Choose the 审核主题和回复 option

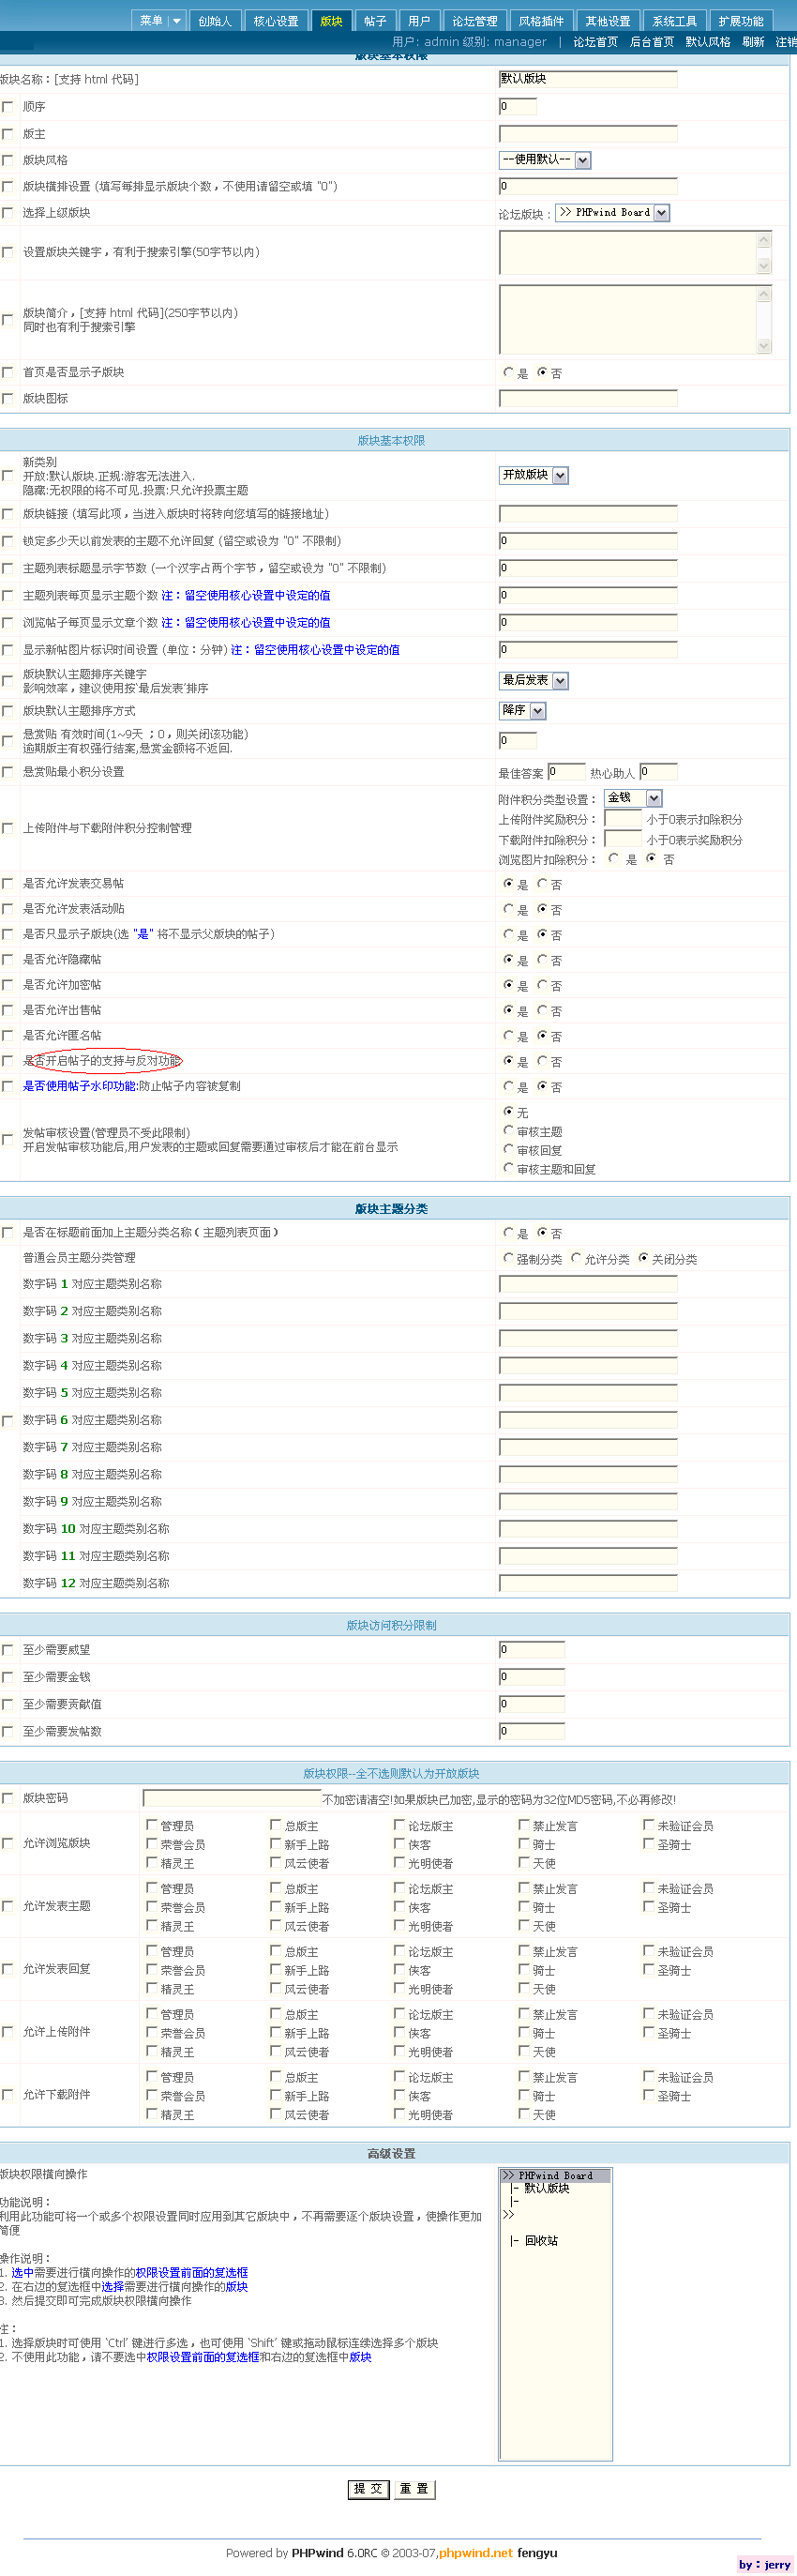coord(508,1168)
